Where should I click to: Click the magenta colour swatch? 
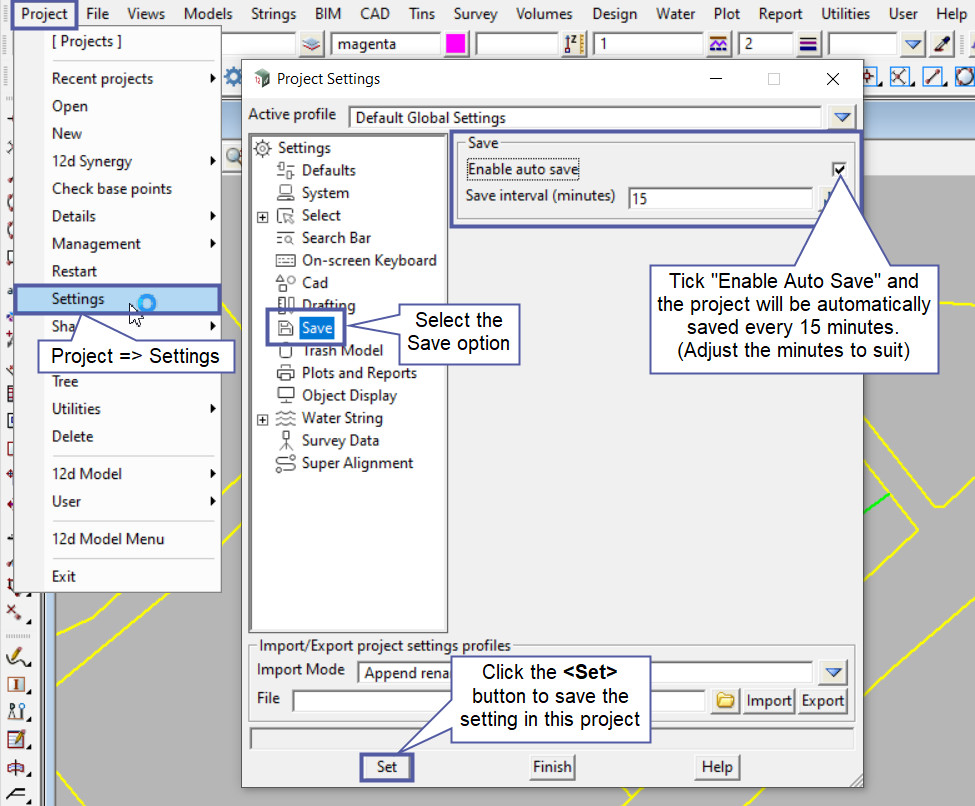[455, 44]
